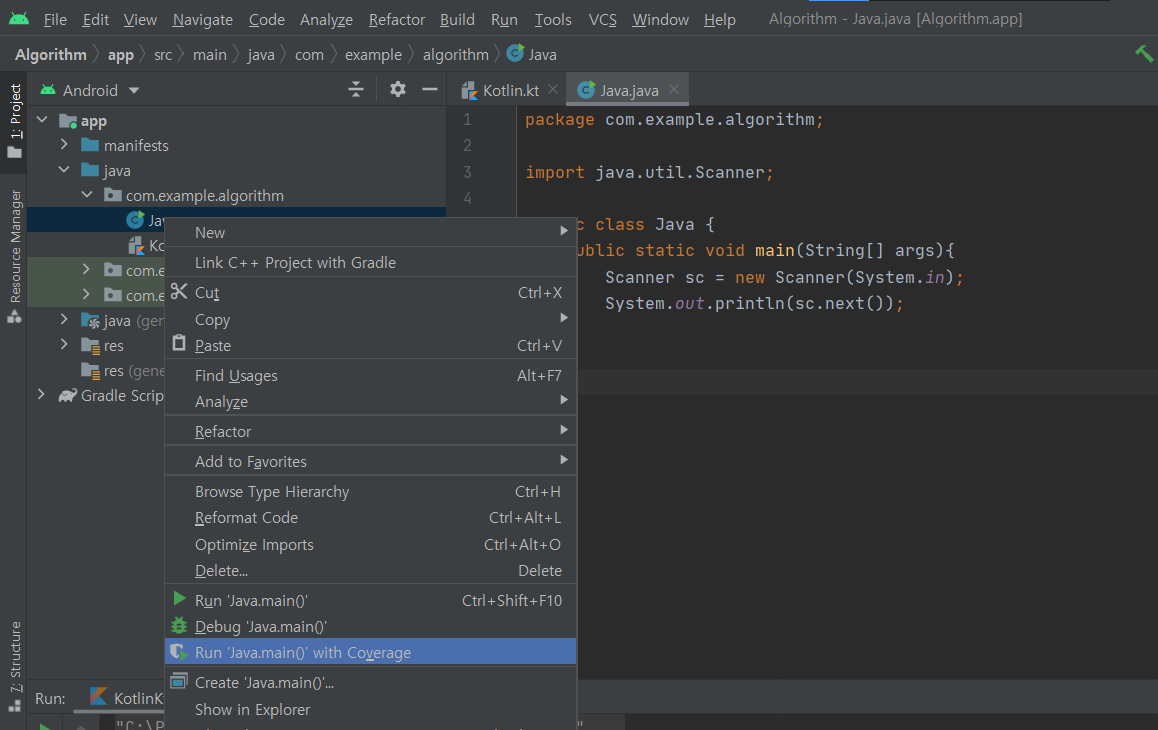Select Run 'Java.main()' with Coverage
Viewport: 1158px width, 730px height.
point(371,652)
